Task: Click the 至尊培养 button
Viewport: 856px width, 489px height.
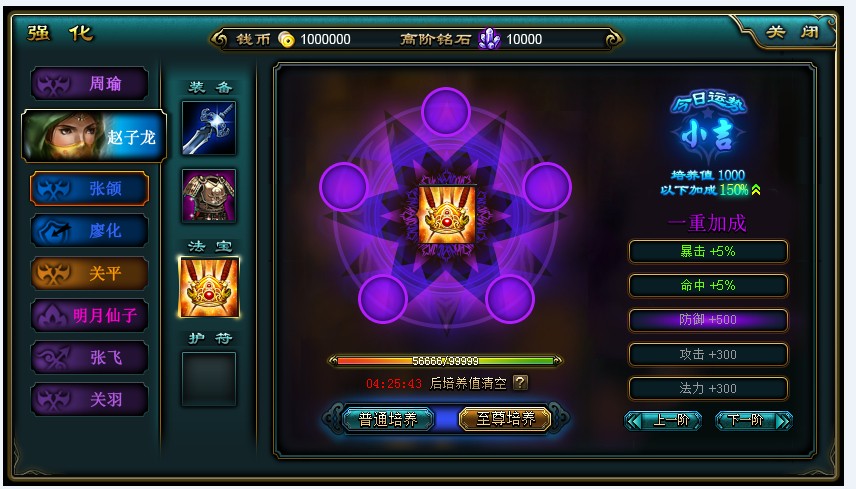Action: [506, 419]
